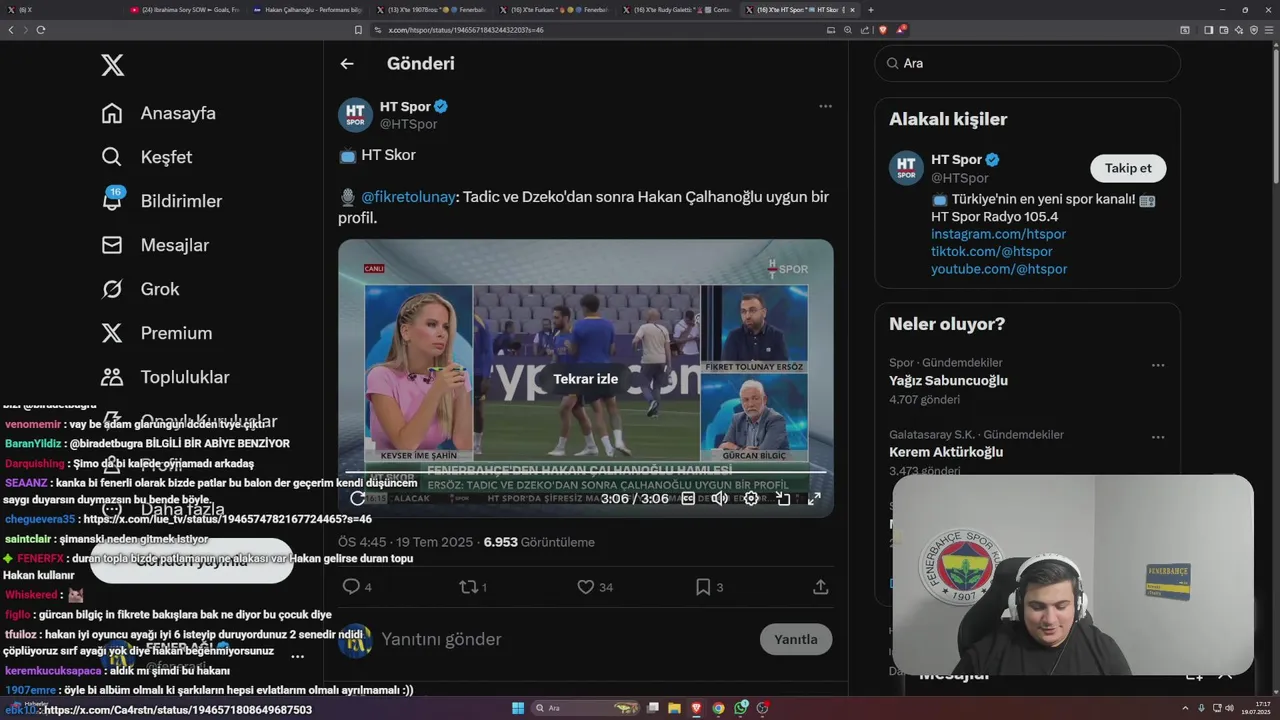Screen dimensions: 1280x720
Task: Toggle picture-in-picture on video
Action: tap(783, 498)
